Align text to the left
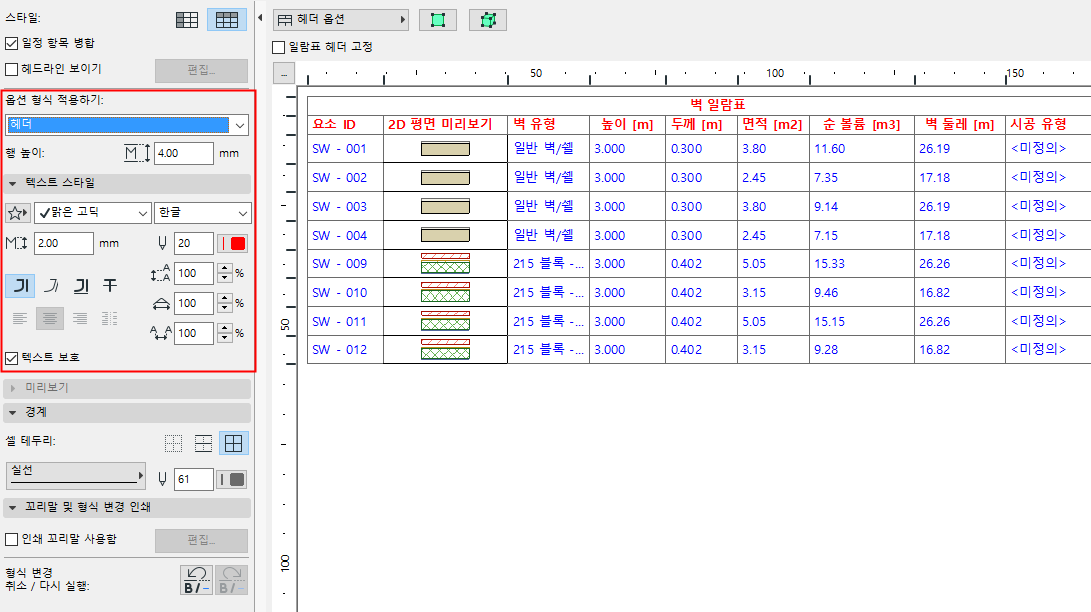The width and height of the screenshot is (1091, 612). click(x=20, y=319)
